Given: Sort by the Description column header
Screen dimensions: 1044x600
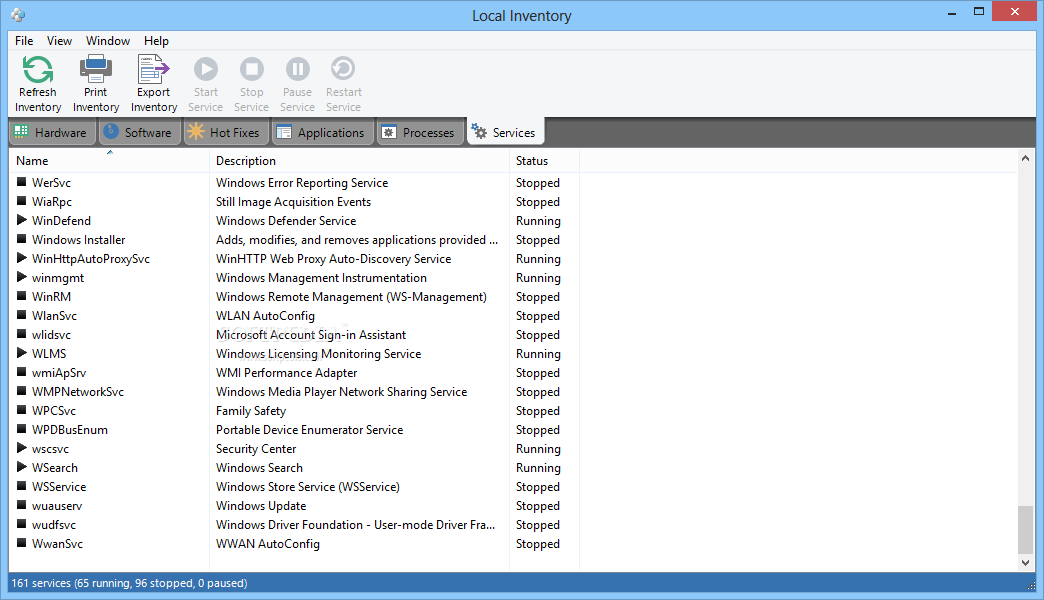Looking at the screenshot, I should point(360,160).
